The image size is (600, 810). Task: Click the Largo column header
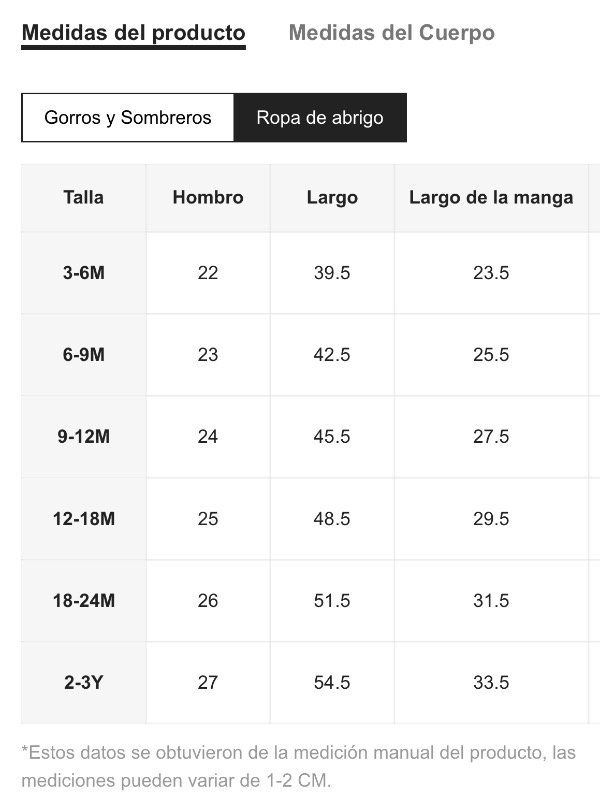click(332, 197)
